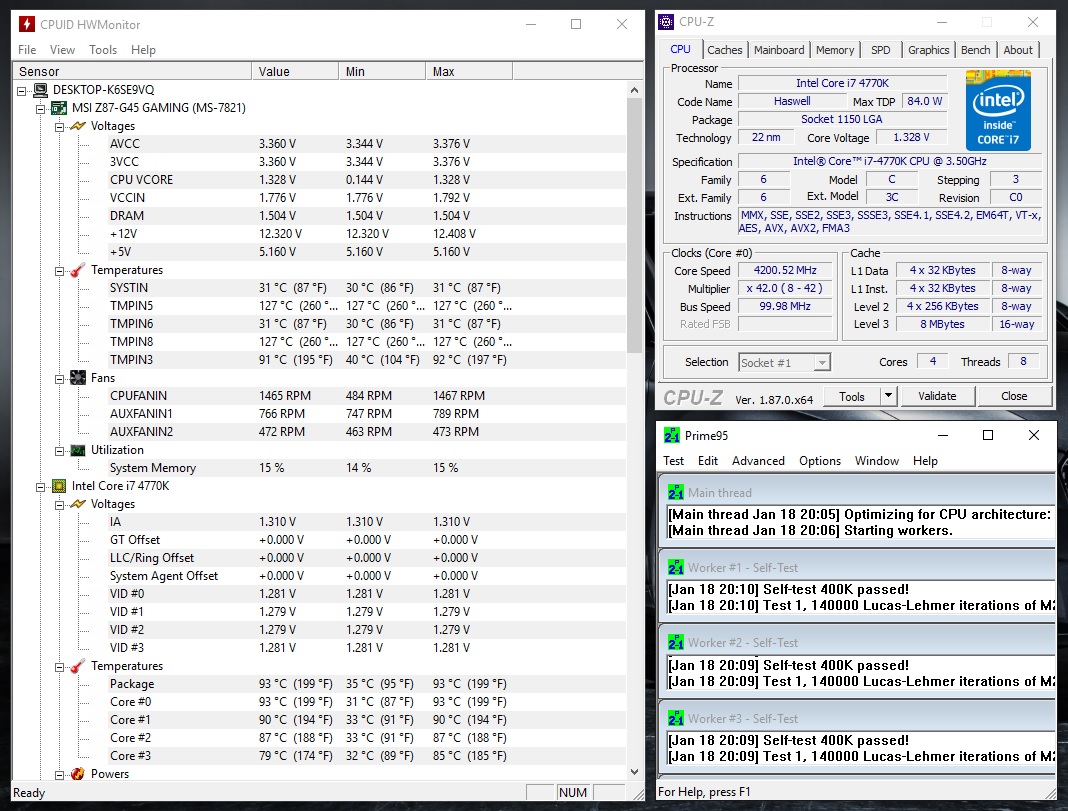Click the Main thread window icon in Prime95
Screen dimensions: 1068x811
[676, 492]
